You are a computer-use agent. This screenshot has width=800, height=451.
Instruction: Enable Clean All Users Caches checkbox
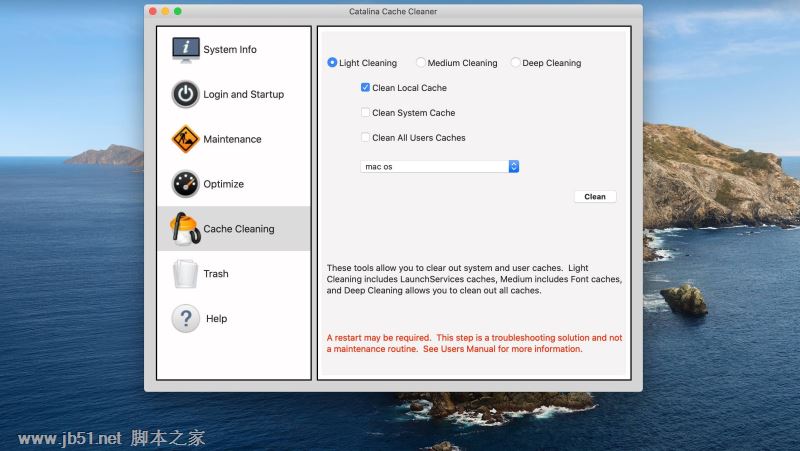tap(365, 137)
